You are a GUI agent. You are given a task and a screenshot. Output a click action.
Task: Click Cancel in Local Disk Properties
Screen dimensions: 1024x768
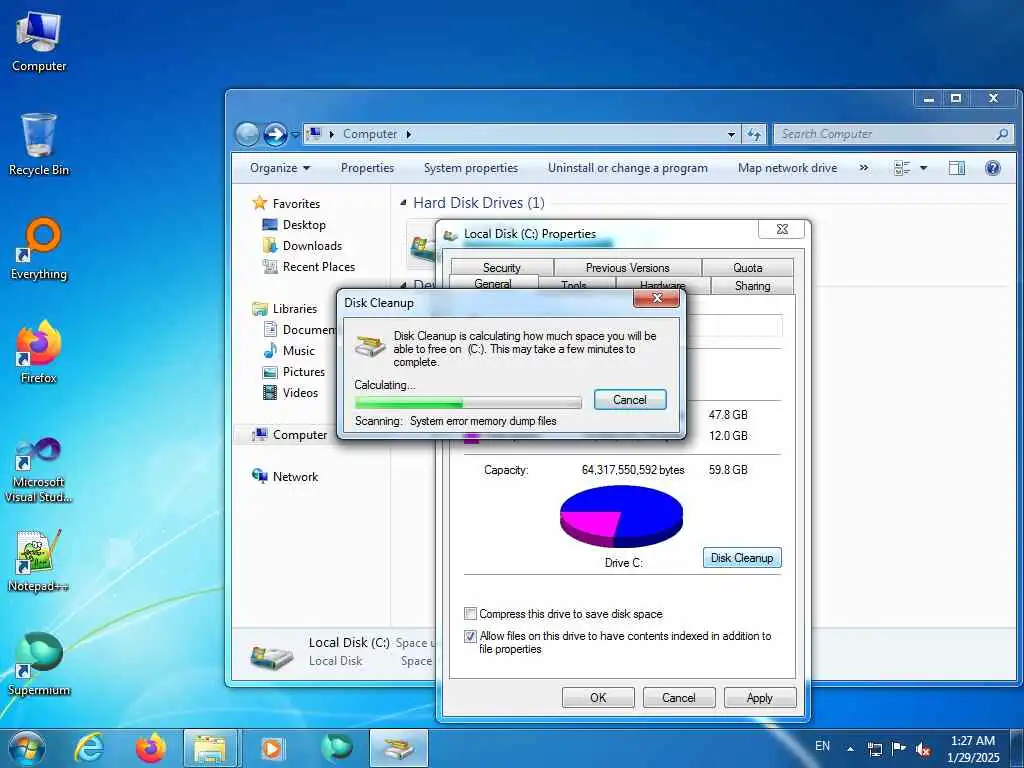(679, 697)
